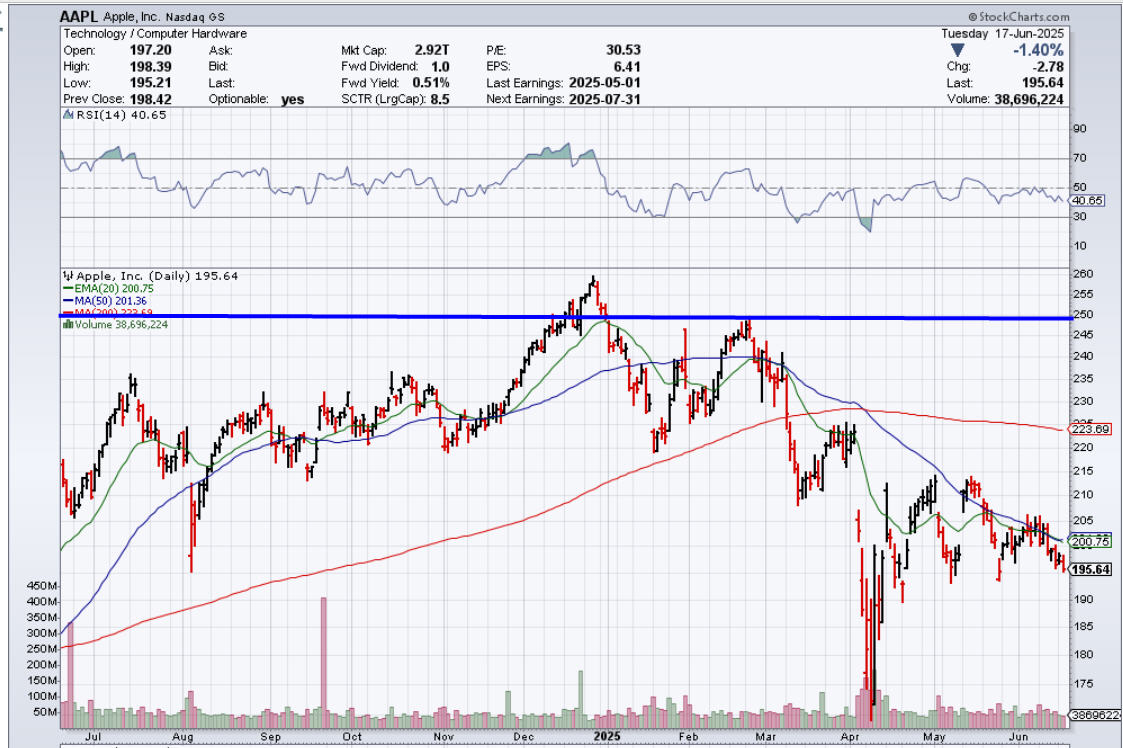Click the Technology / Computer Hardware sector text
The width and height of the screenshot is (1123, 748).
point(154,33)
